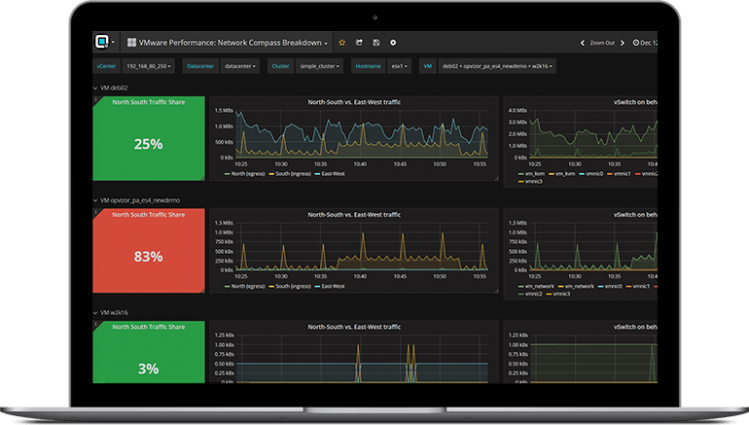The image size is (749, 425).
Task: Click the resize handle of opvizor_pa_es4_newdemo traffic chart
Action: click(496, 290)
